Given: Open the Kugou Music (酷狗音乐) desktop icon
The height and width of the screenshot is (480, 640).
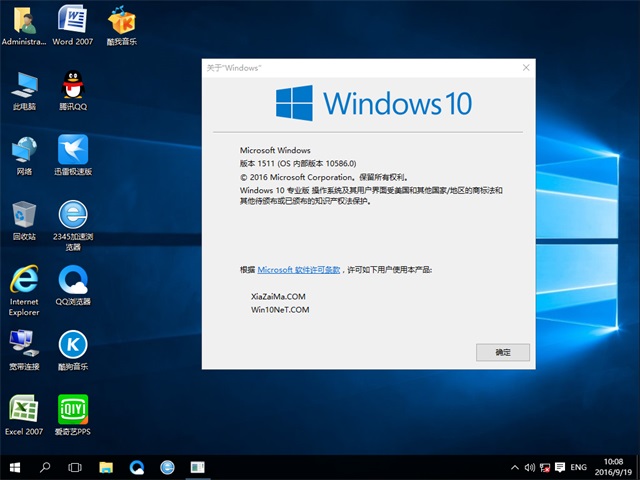Looking at the screenshot, I should (72, 345).
